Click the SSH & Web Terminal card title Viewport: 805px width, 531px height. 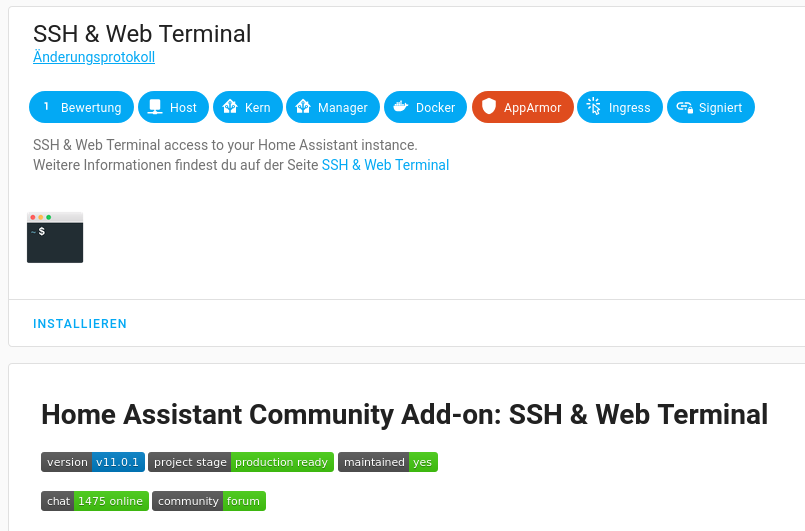(142, 33)
